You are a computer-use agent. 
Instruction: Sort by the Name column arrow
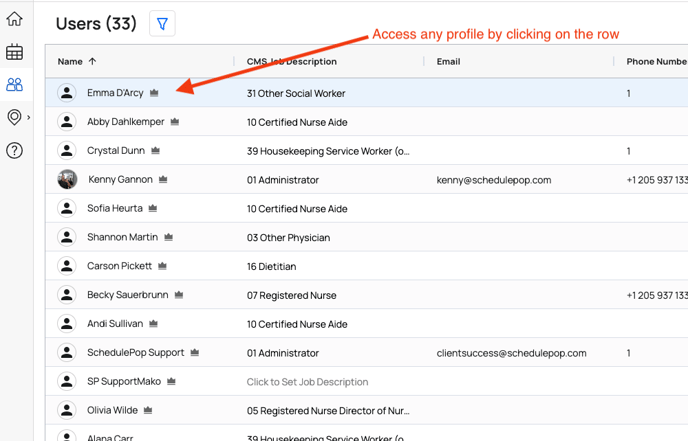pyautogui.click(x=92, y=61)
